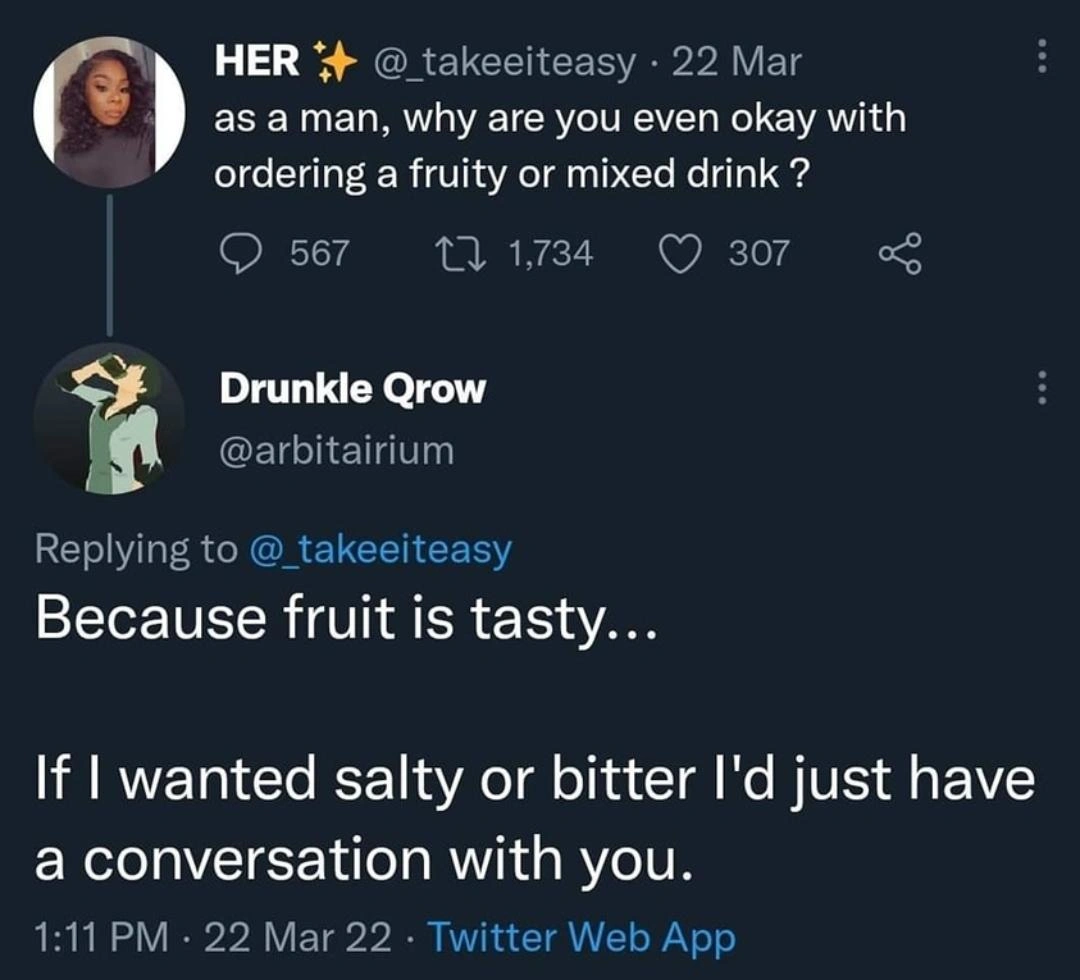Click the 1:11 PM · 22 Mar 22 timestamp
Screen dimensions: 1080x980
[x=213, y=937]
